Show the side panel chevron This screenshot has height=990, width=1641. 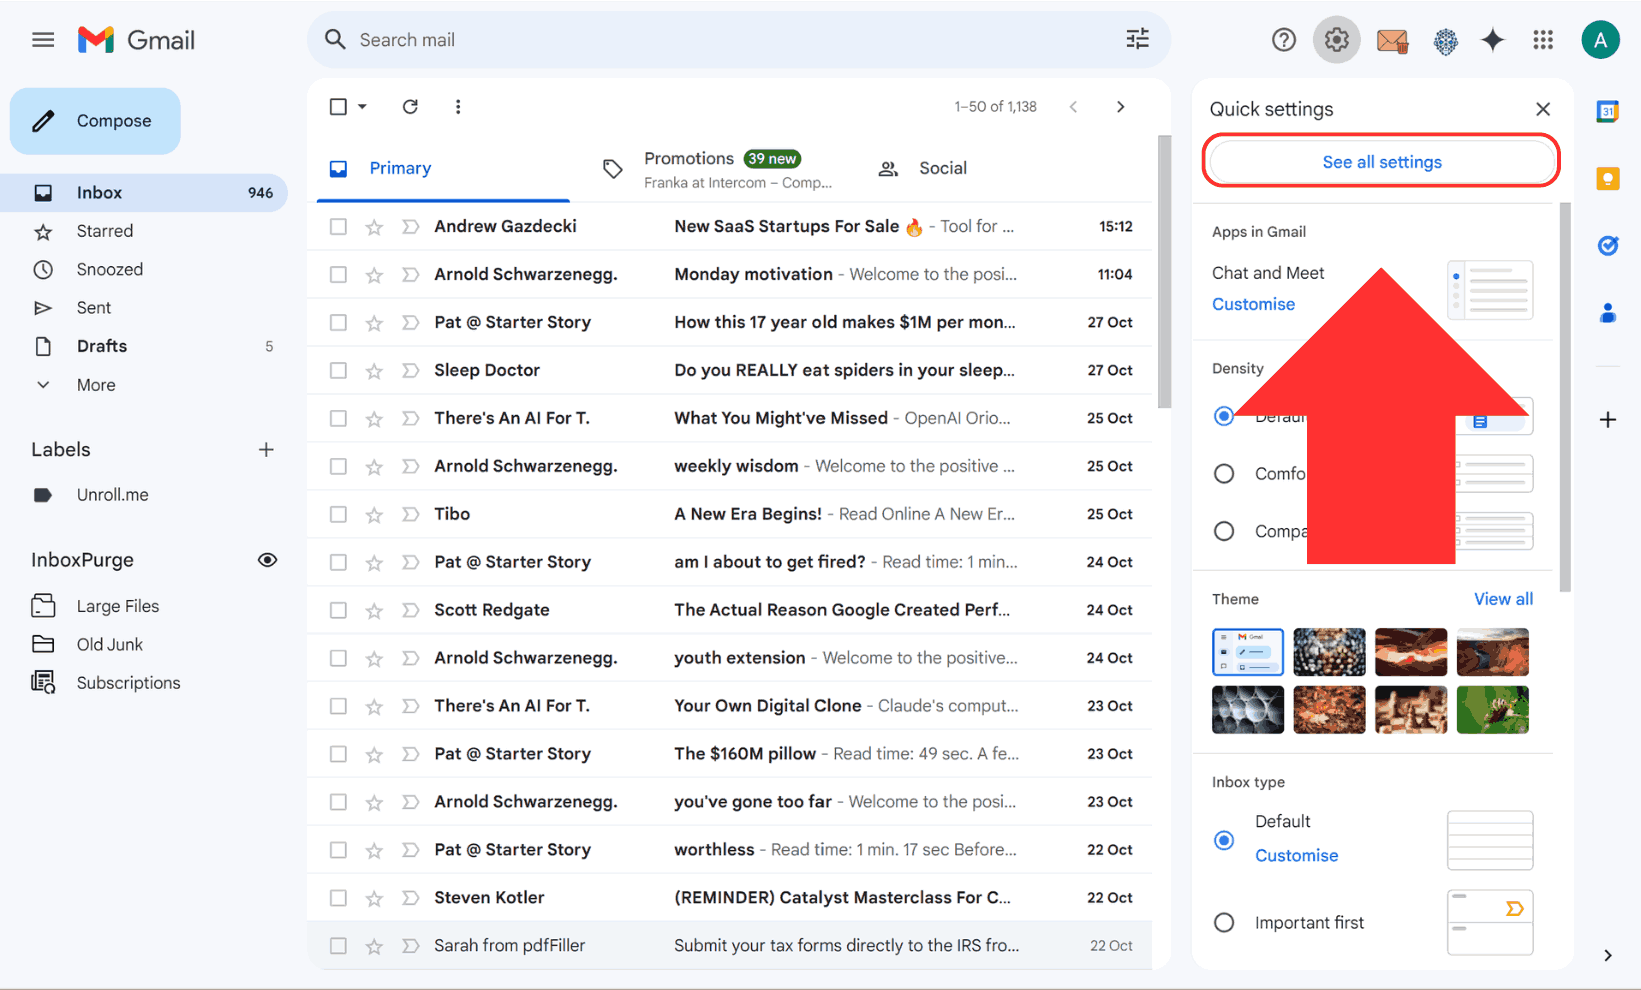pyautogui.click(x=1608, y=955)
